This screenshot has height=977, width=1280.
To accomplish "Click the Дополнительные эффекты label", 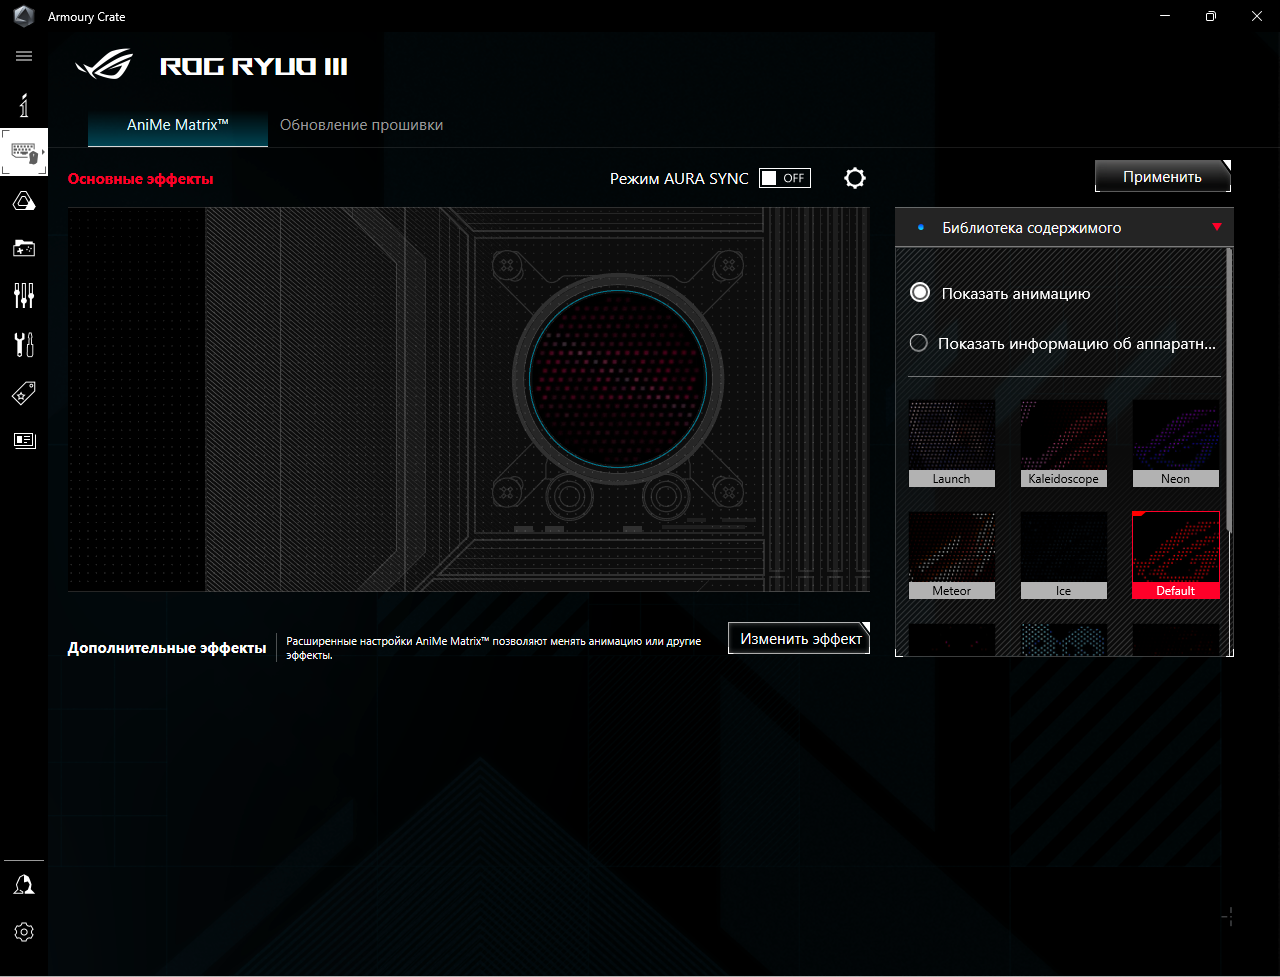I will pos(167,648).
